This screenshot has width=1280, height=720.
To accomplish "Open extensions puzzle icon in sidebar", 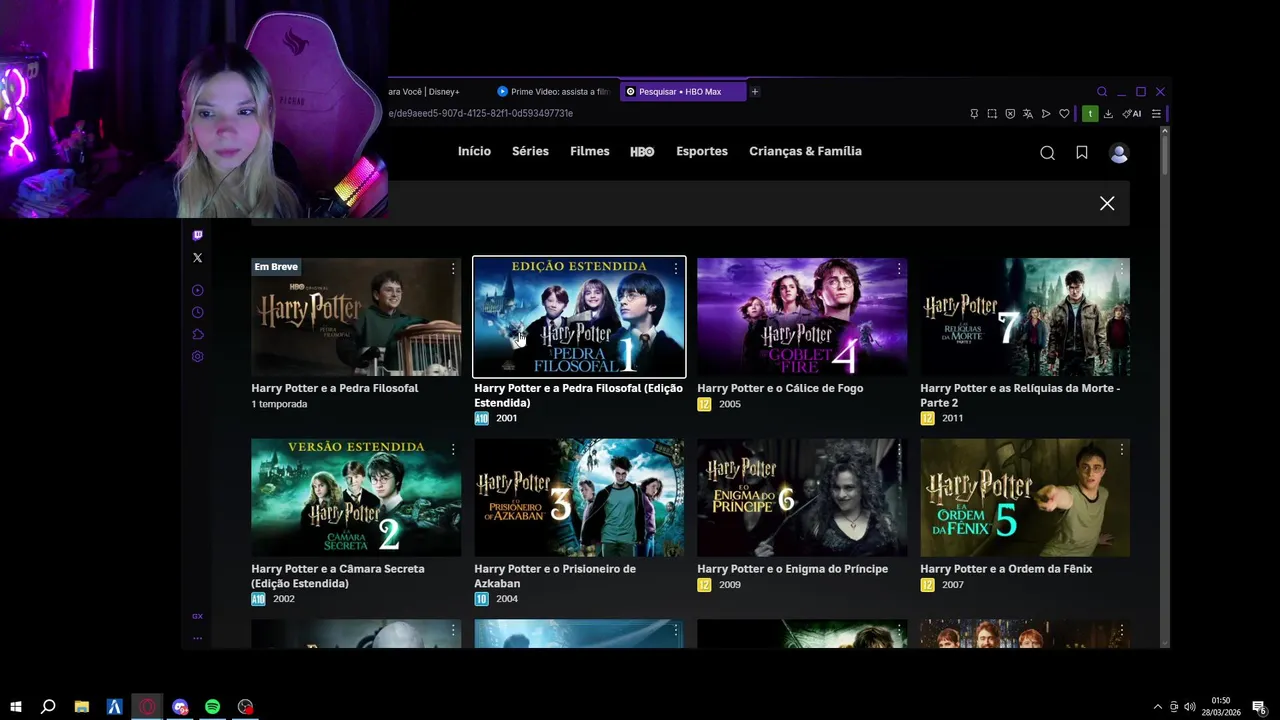I will (197, 334).
